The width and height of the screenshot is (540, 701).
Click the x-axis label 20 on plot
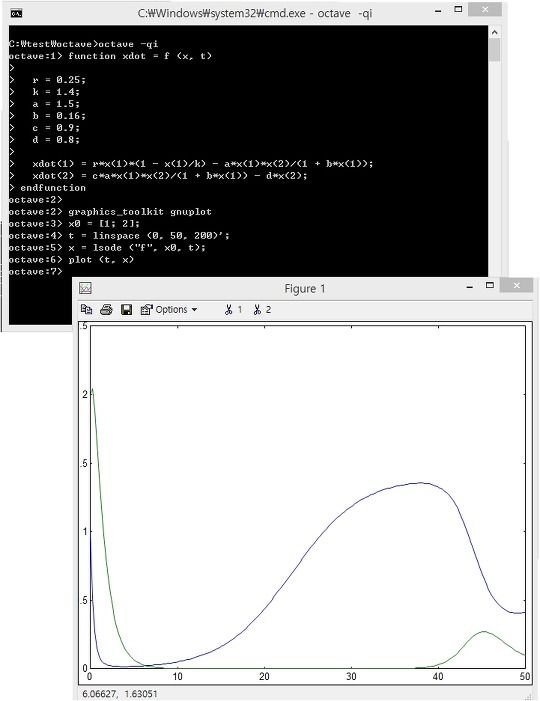tap(264, 676)
